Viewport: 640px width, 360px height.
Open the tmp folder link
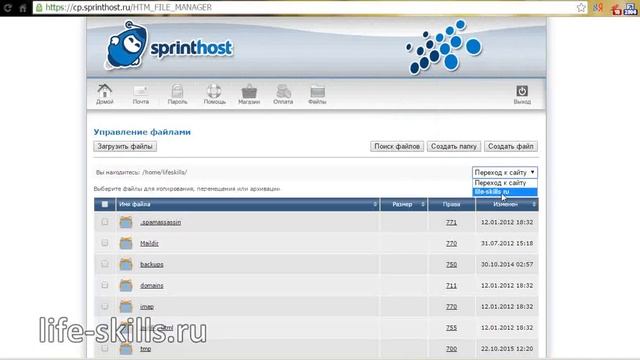pyautogui.click(x=146, y=349)
